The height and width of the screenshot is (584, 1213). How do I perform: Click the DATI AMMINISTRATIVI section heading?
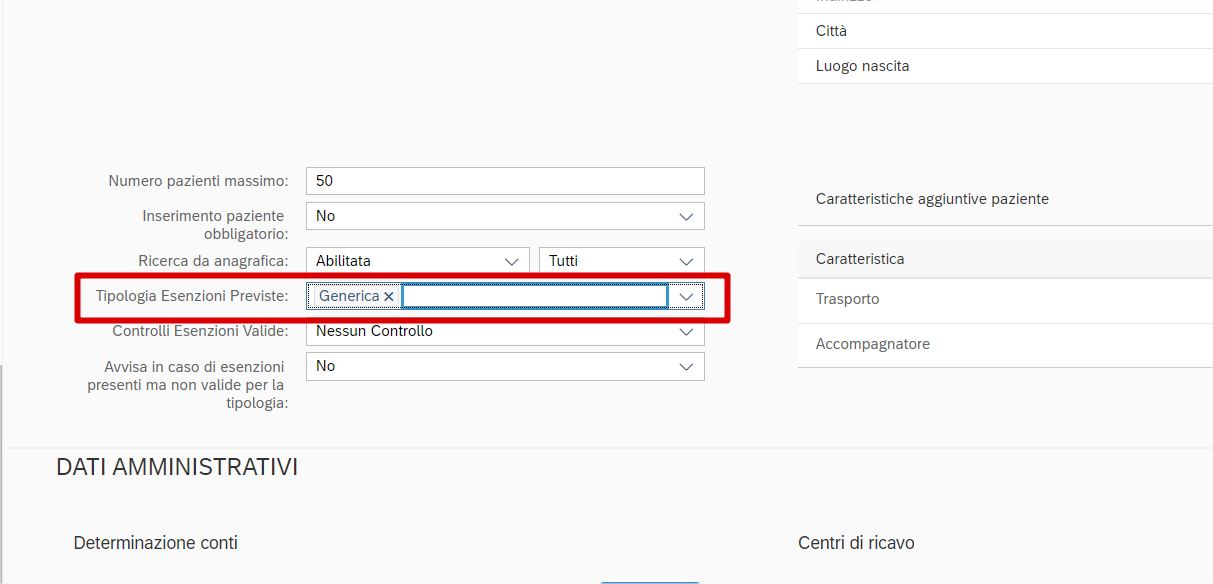177,467
